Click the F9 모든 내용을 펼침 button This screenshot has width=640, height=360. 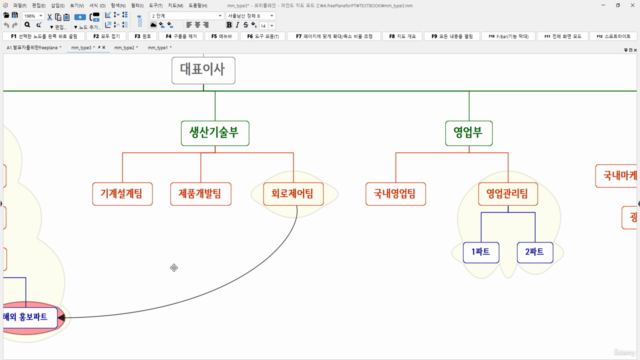pyautogui.click(x=452, y=36)
